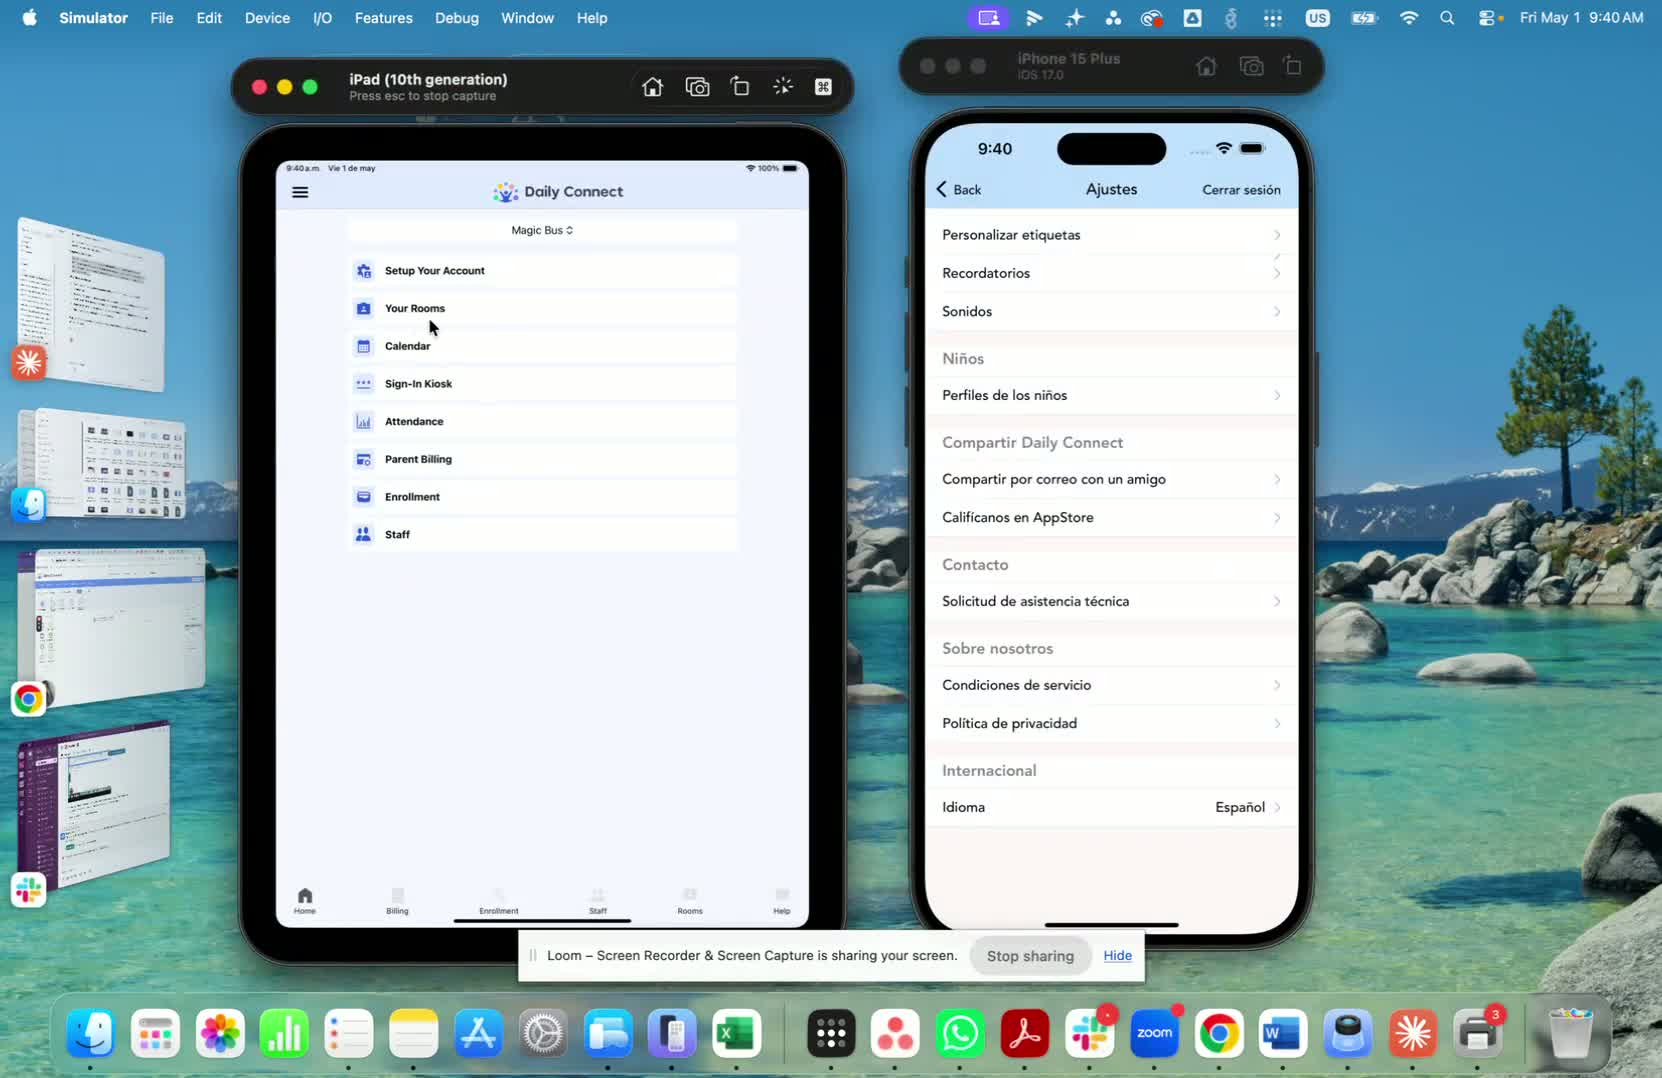Click the Parent Billing icon

pos(364,459)
